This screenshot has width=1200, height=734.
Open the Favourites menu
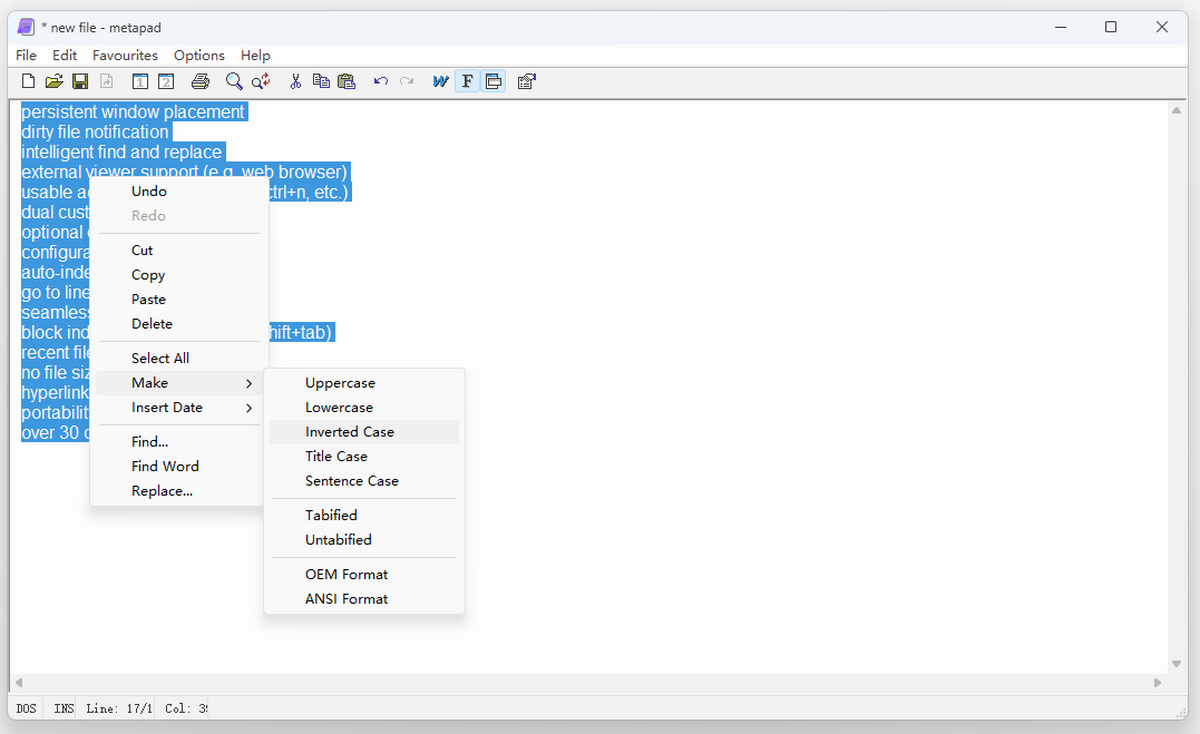click(125, 55)
